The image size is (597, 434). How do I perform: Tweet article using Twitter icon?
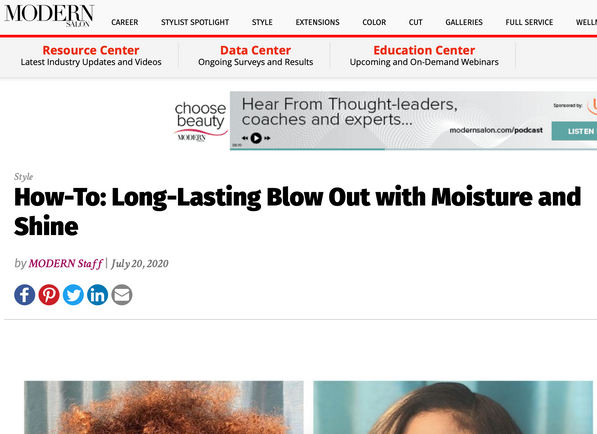[73, 295]
